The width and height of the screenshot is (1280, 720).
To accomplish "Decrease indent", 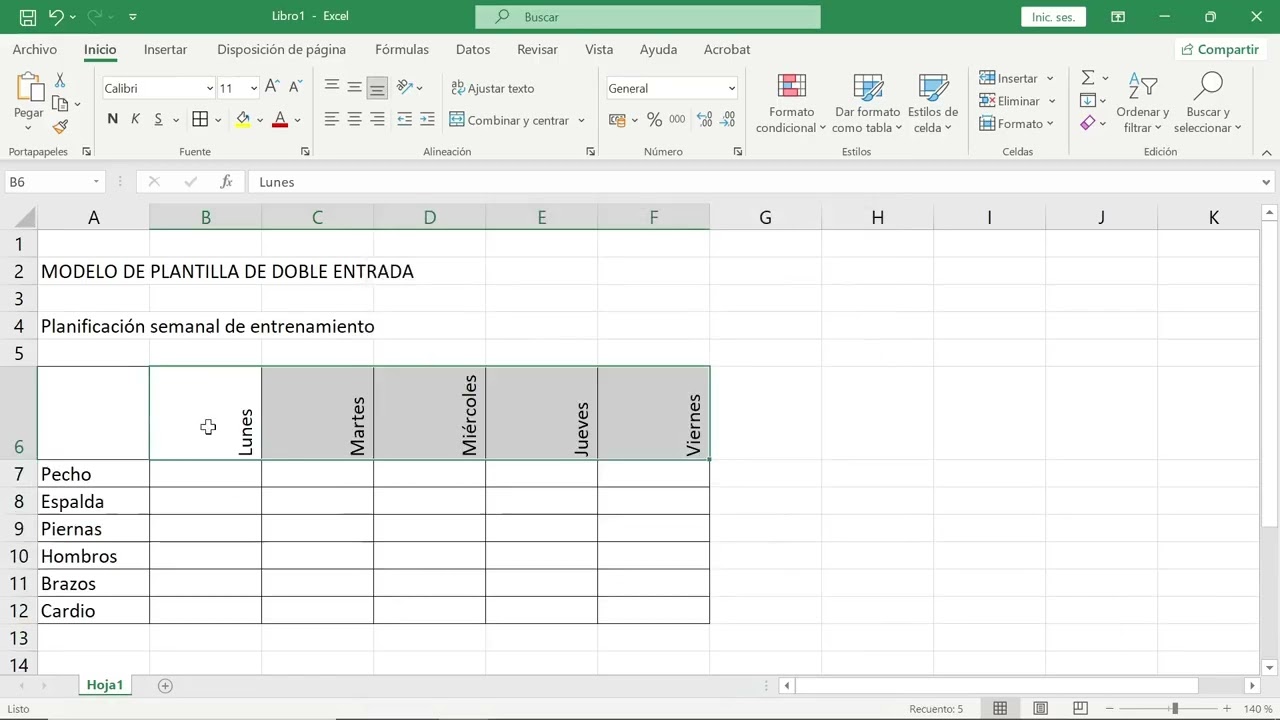I will pyautogui.click(x=404, y=120).
